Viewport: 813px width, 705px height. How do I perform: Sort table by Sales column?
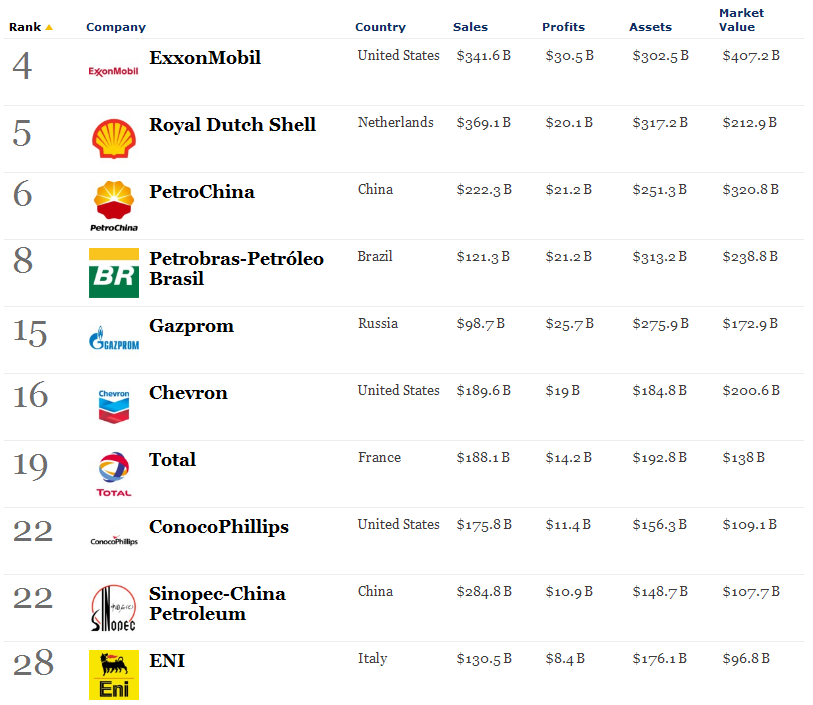pos(470,27)
